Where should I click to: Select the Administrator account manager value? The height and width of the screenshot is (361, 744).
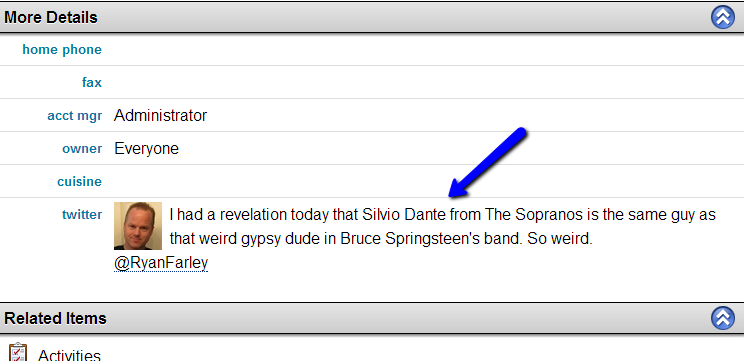coord(160,115)
